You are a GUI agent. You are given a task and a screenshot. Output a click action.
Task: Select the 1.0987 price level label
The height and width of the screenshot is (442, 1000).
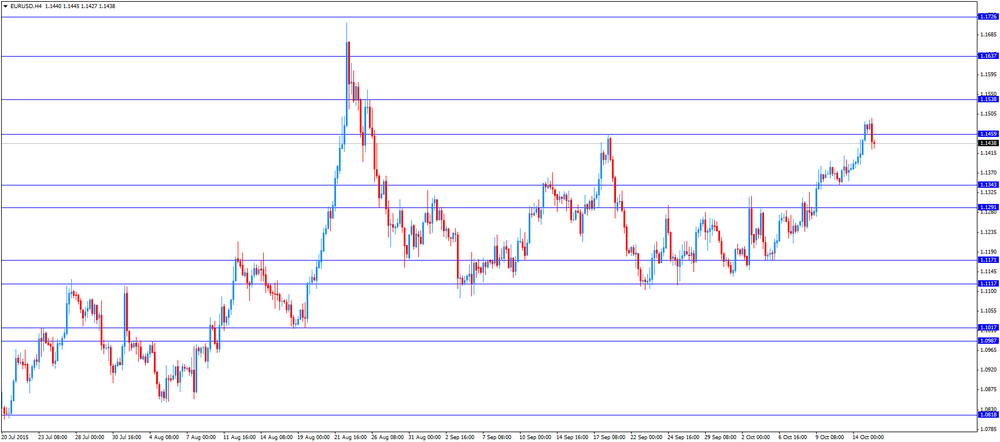click(x=987, y=341)
